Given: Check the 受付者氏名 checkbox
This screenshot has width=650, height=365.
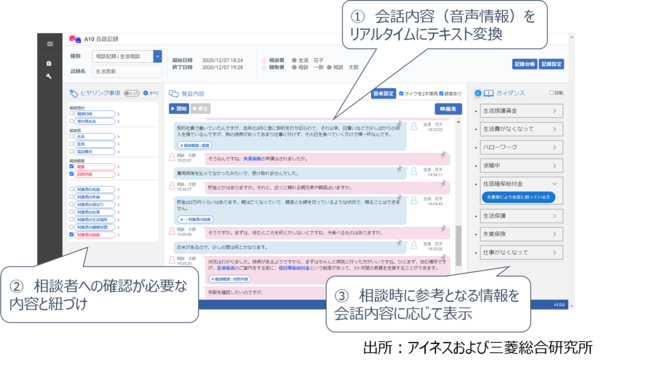Looking at the screenshot, I should (71, 121).
